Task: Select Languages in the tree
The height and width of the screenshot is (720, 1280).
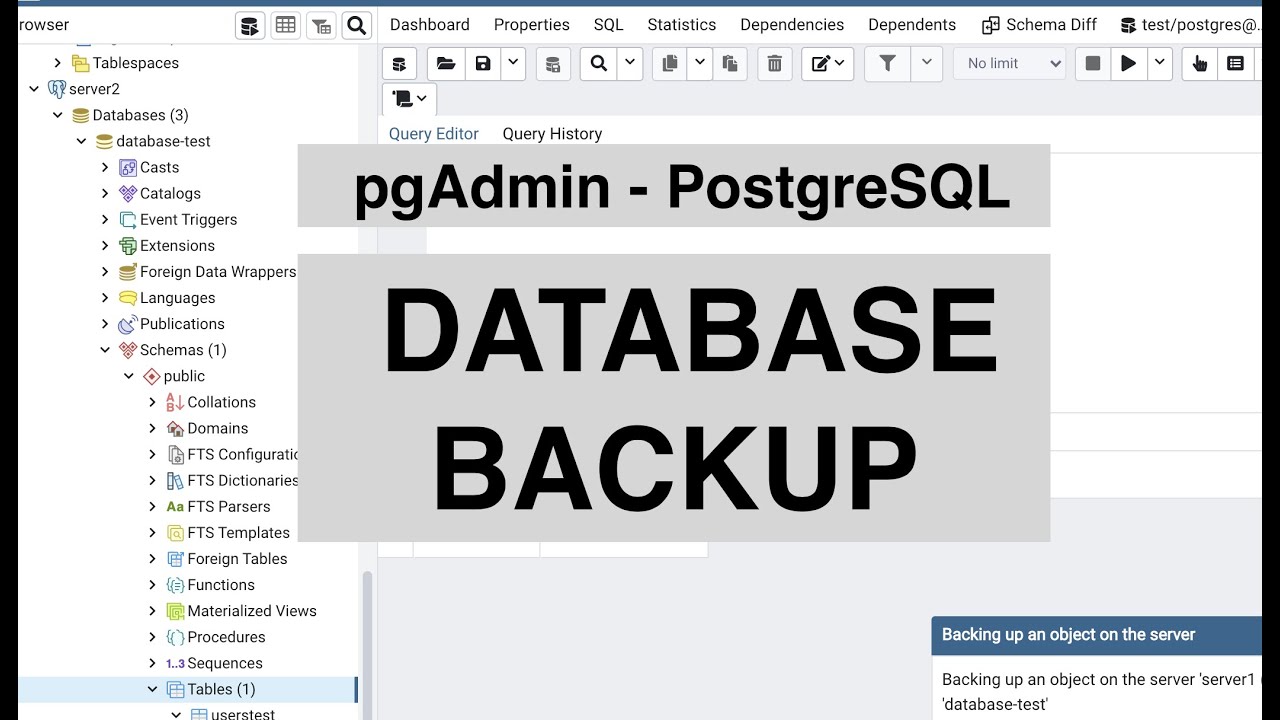Action: pos(177,297)
